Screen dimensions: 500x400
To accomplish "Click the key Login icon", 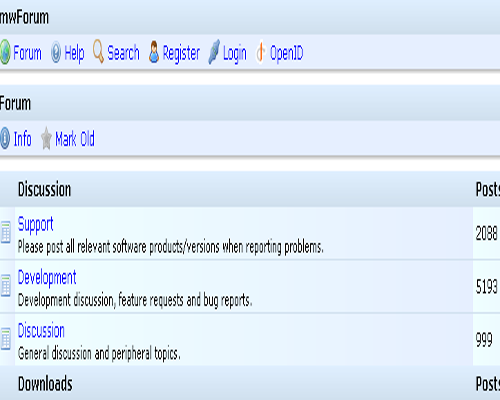I will pyautogui.click(x=214, y=52).
